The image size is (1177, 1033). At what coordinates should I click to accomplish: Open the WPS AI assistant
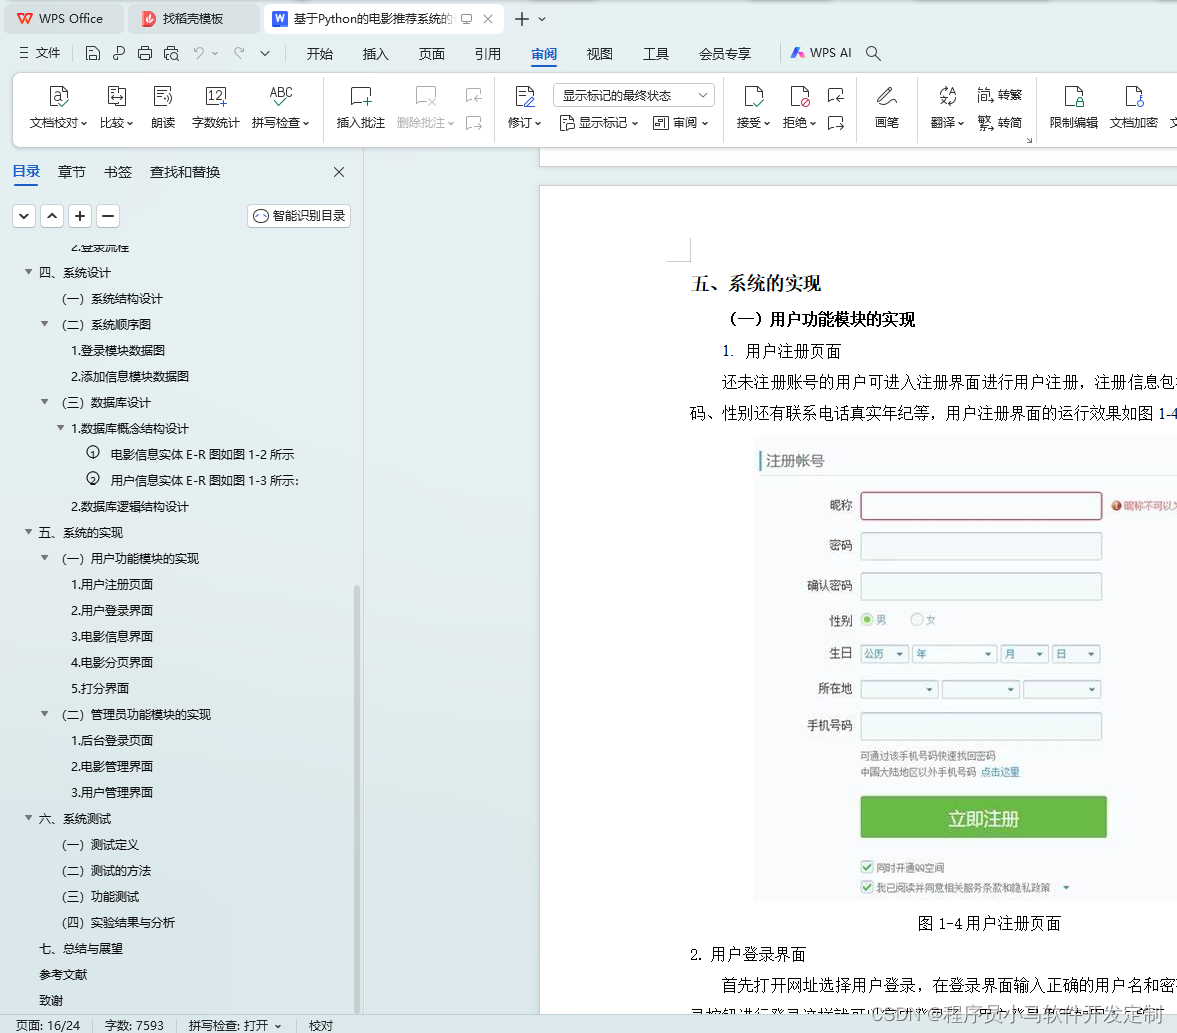820,53
